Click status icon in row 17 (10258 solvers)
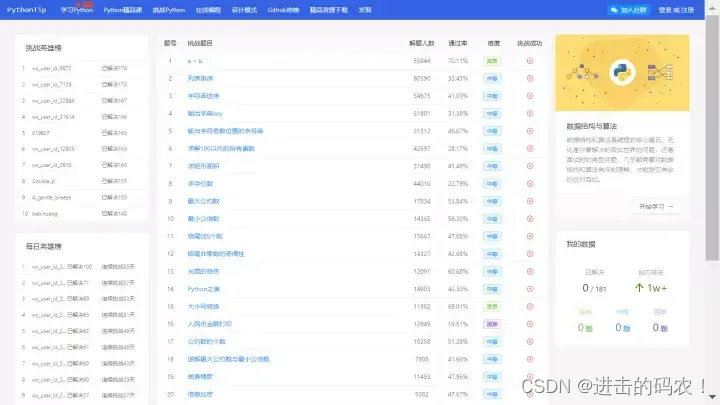Viewport: 720px width, 405px height. point(530,342)
